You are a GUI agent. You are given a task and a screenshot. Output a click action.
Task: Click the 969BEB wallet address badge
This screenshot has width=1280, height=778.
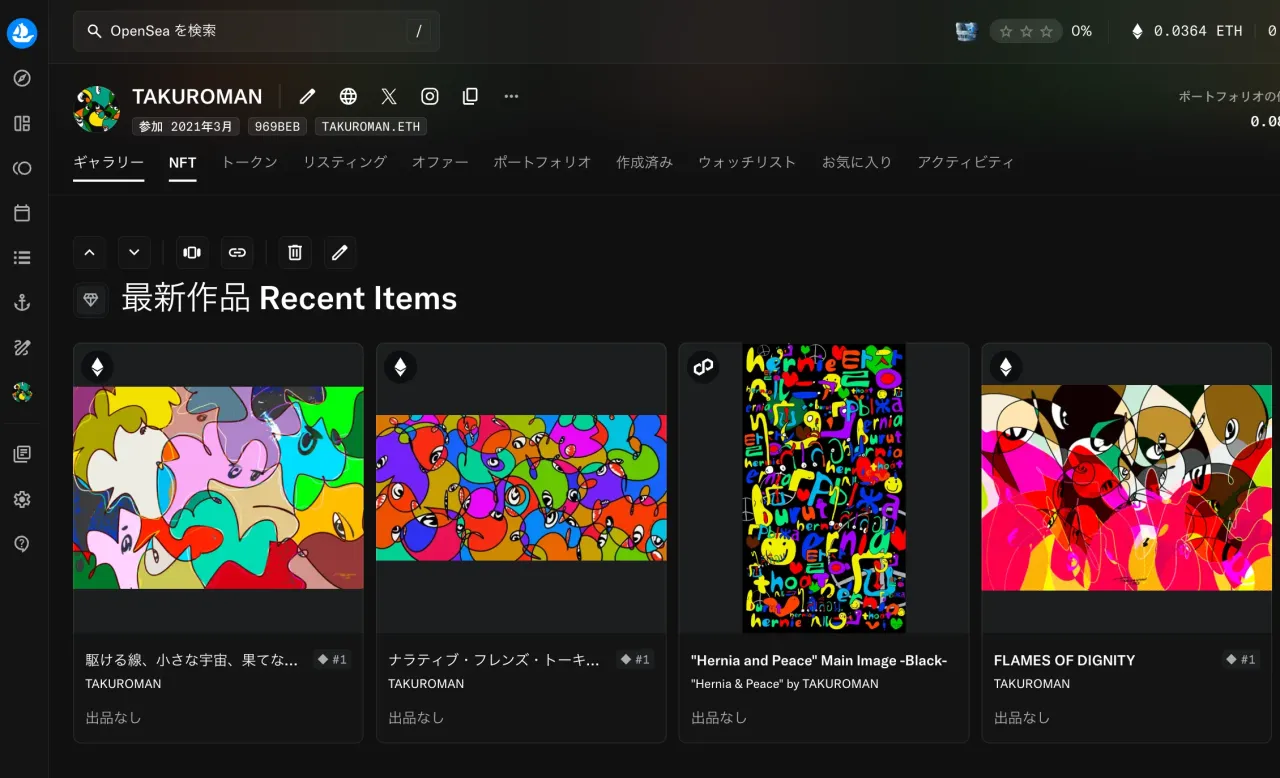point(277,126)
